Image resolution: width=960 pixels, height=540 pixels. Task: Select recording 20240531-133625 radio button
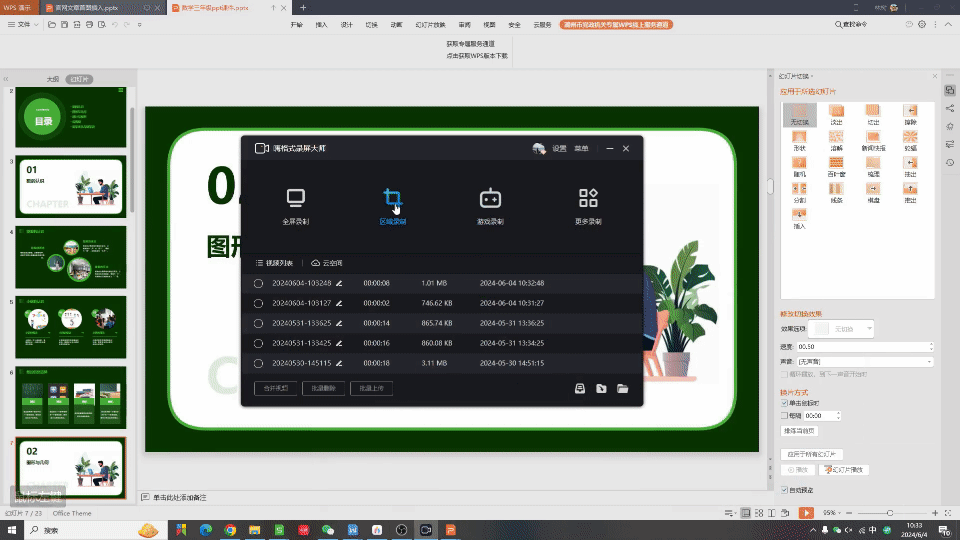point(258,323)
